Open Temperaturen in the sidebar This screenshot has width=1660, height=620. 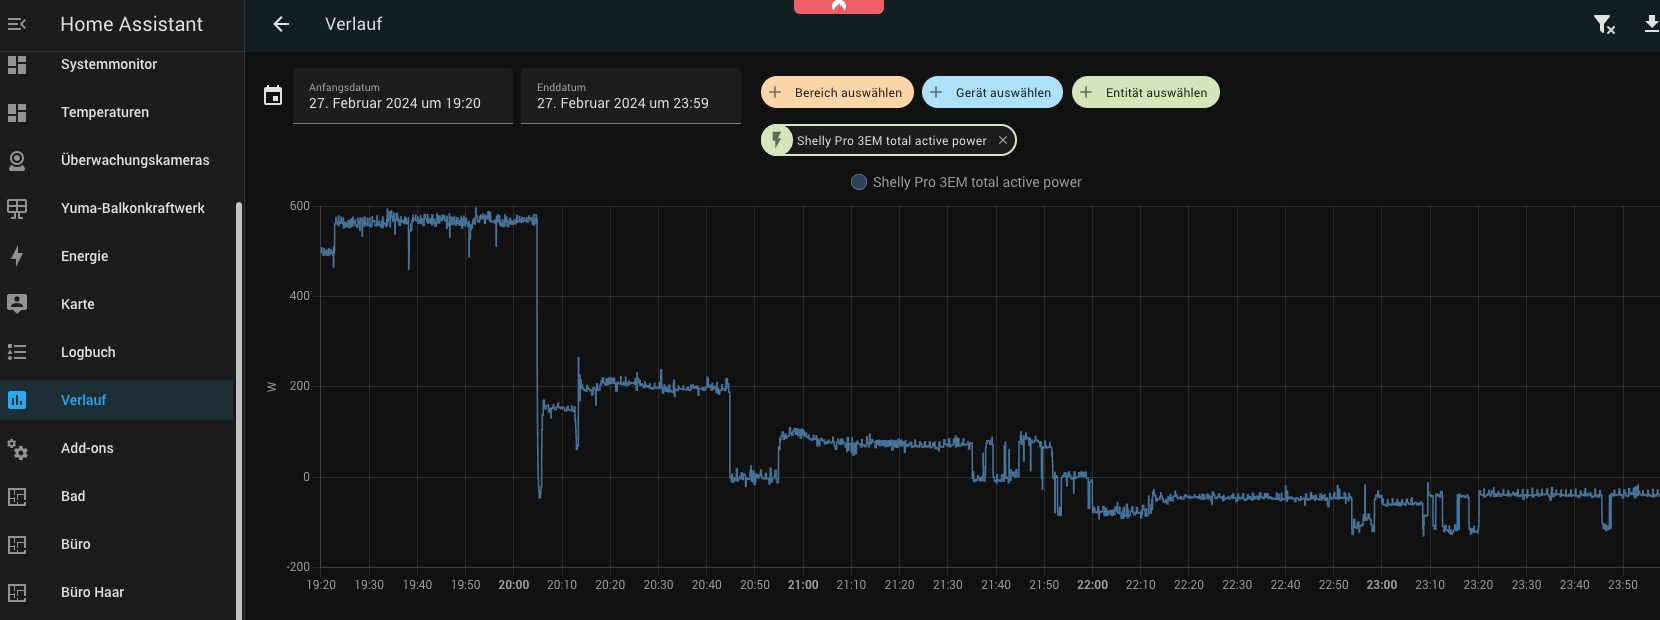pos(117,112)
